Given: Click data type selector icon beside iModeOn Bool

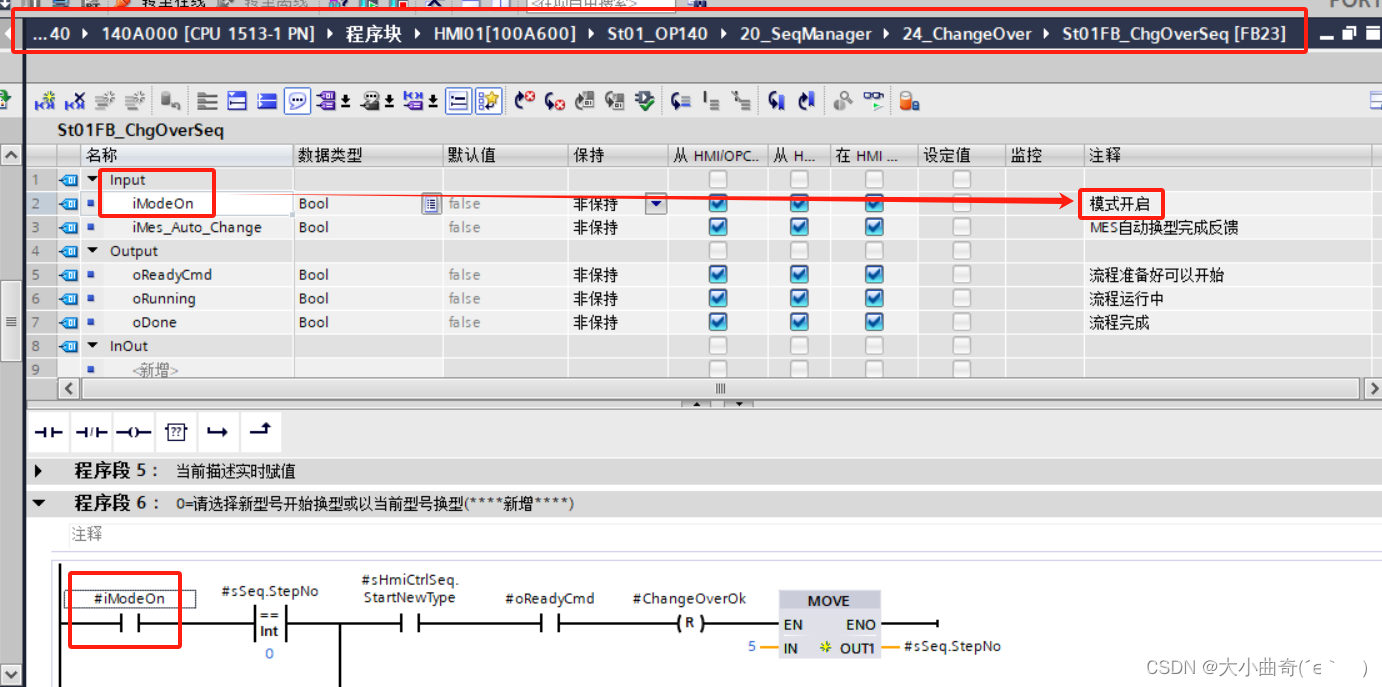Looking at the screenshot, I should [431, 204].
